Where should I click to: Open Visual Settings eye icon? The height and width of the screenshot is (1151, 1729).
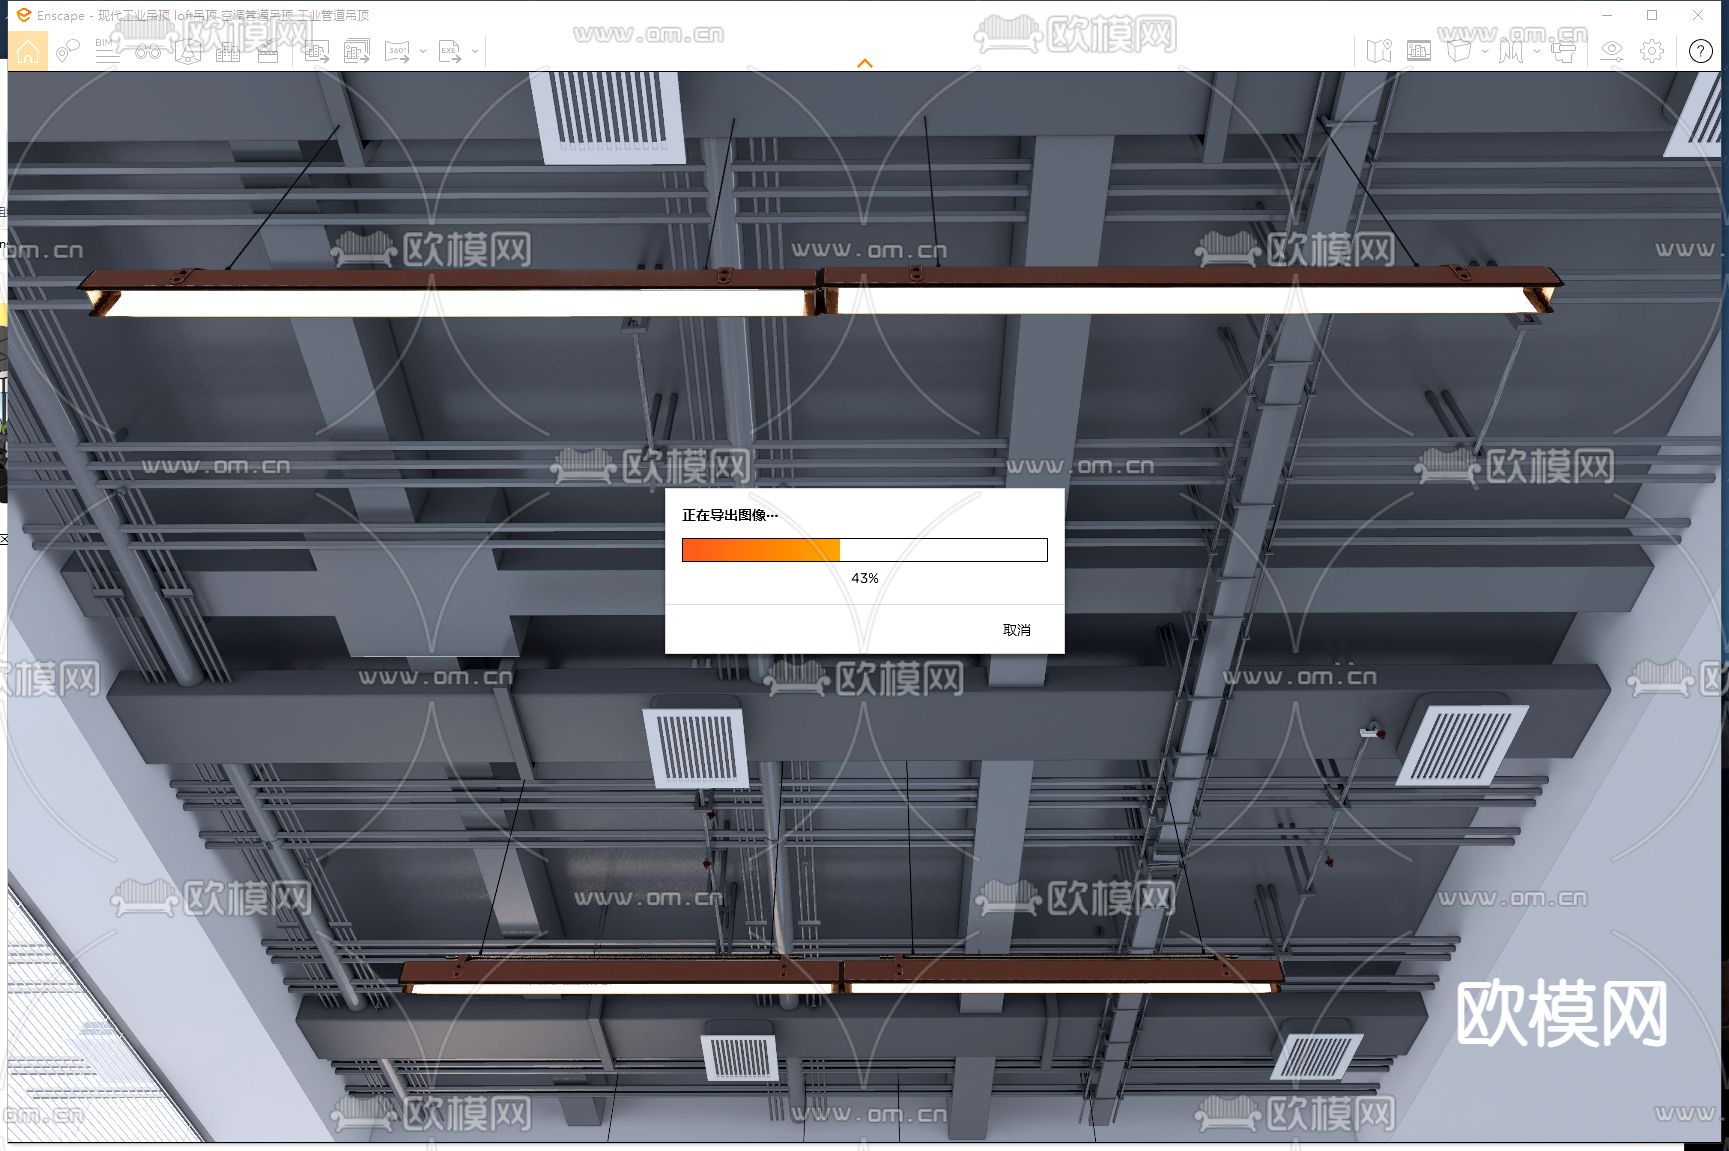pyautogui.click(x=1612, y=51)
